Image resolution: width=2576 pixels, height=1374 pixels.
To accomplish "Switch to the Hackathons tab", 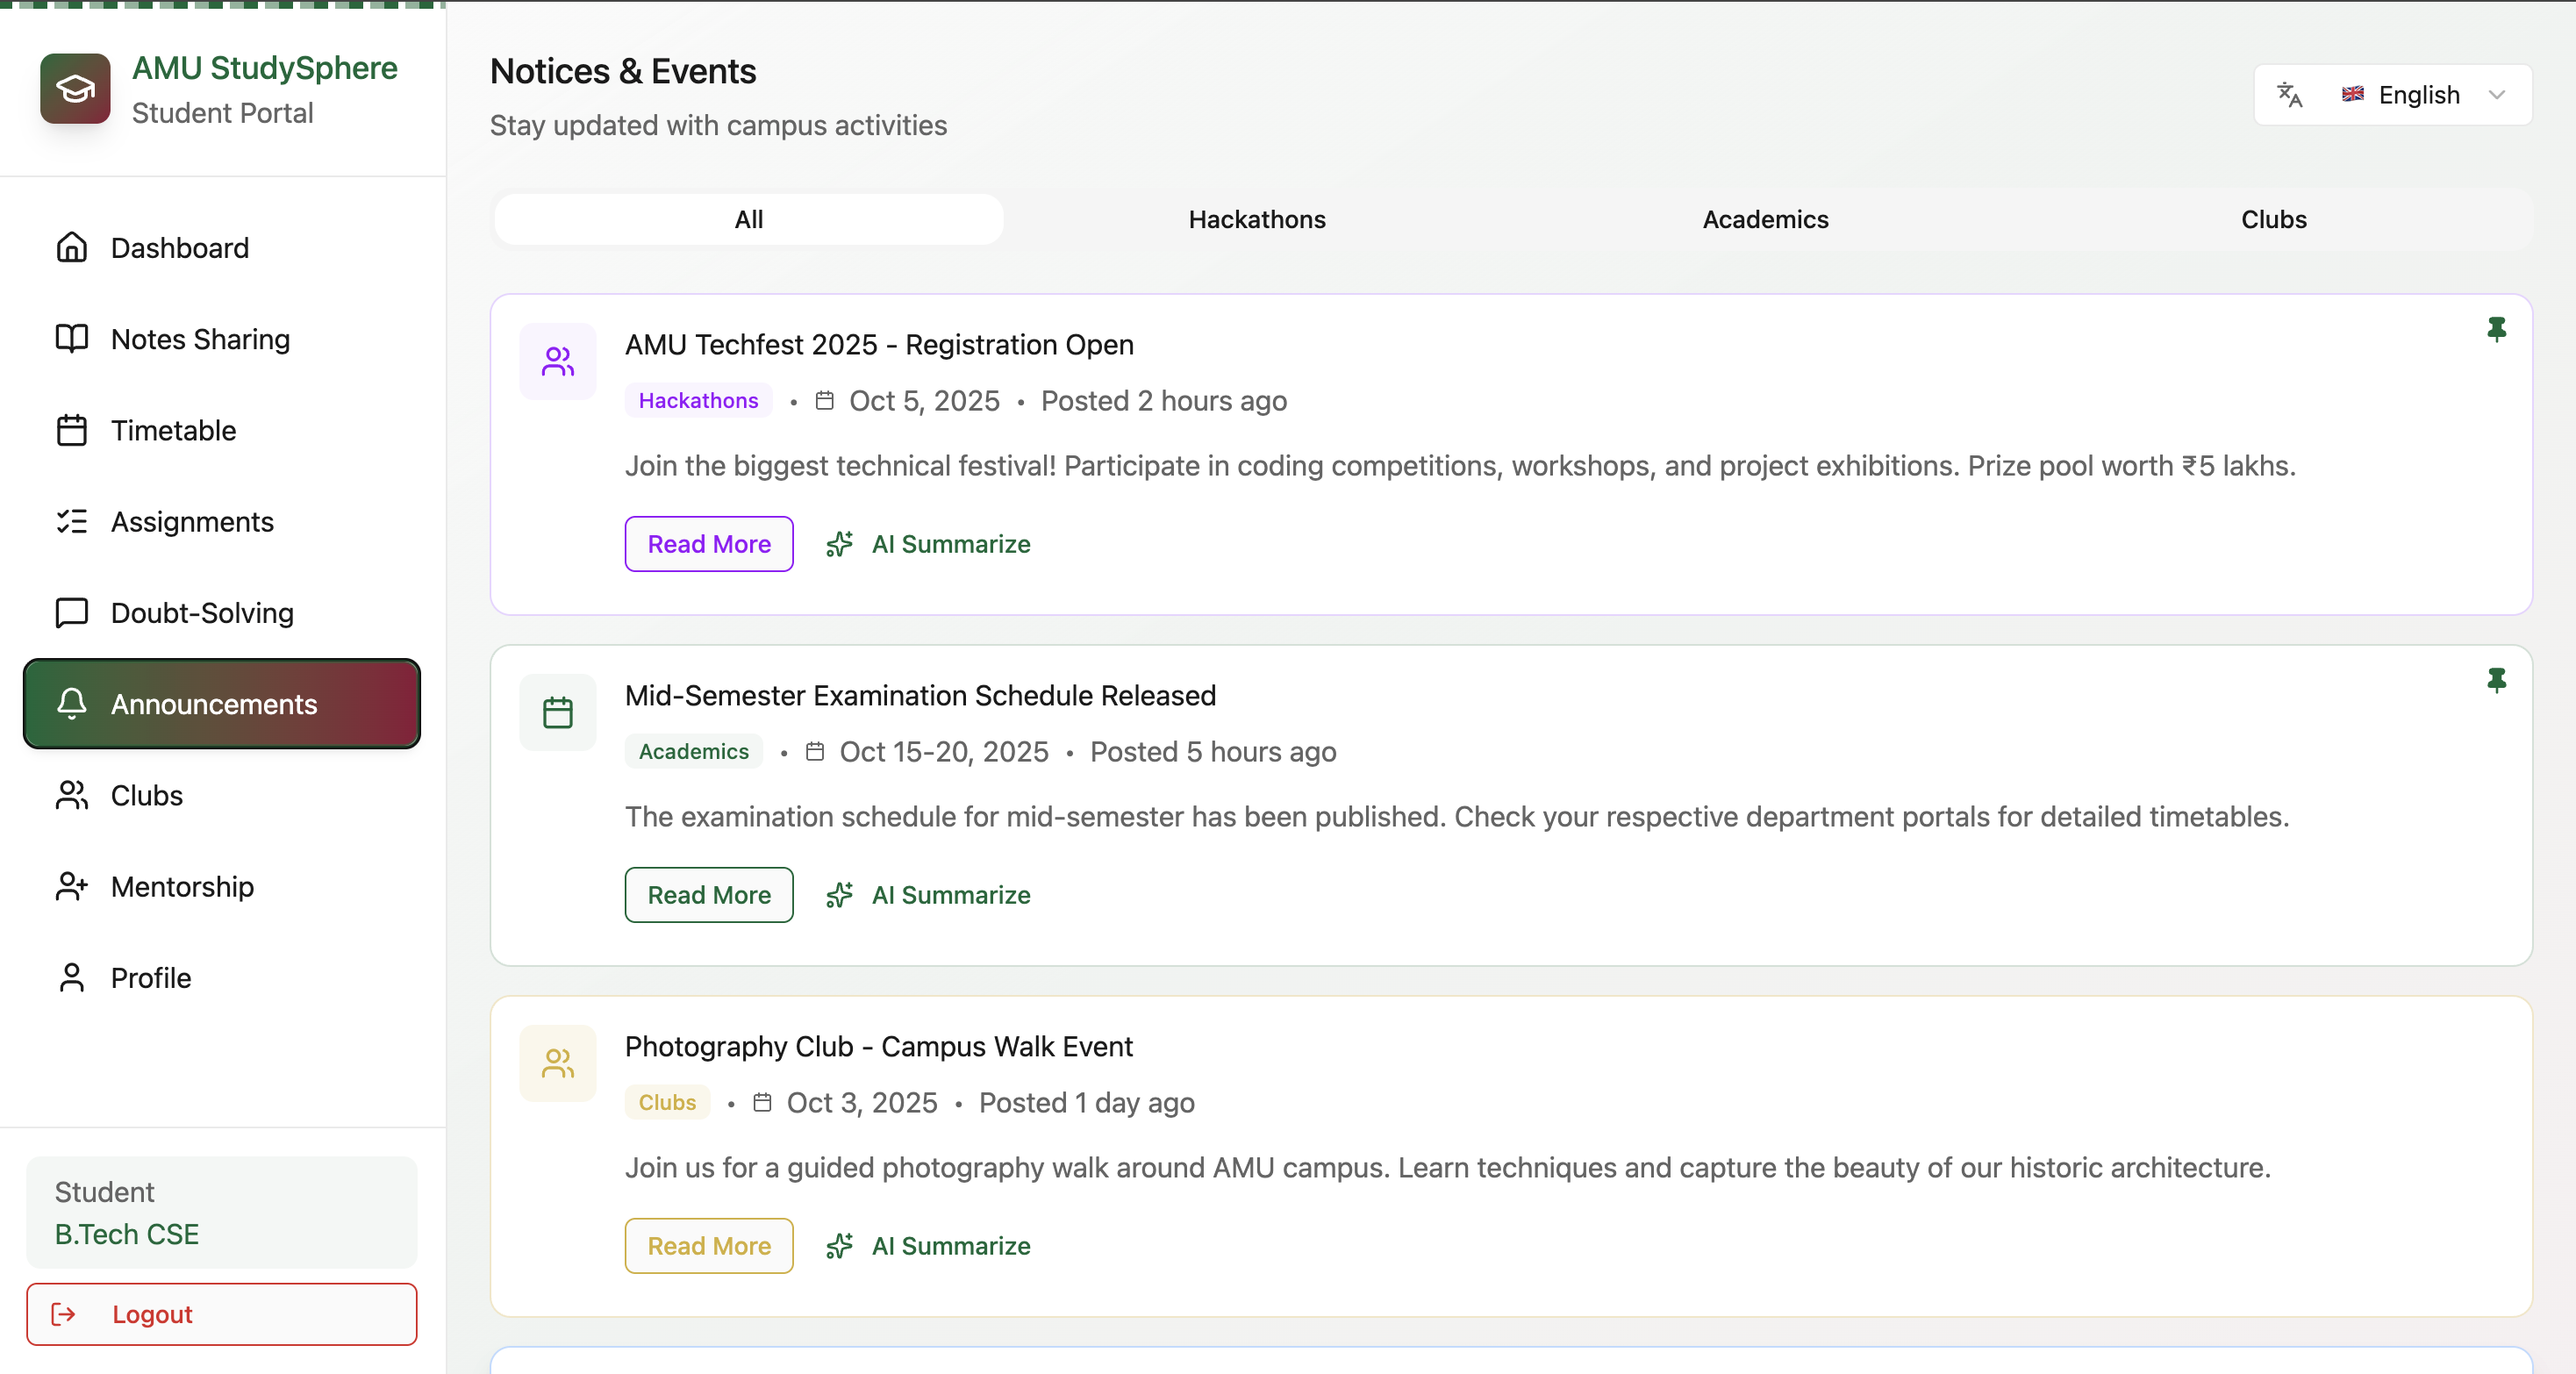I will click(x=1256, y=219).
